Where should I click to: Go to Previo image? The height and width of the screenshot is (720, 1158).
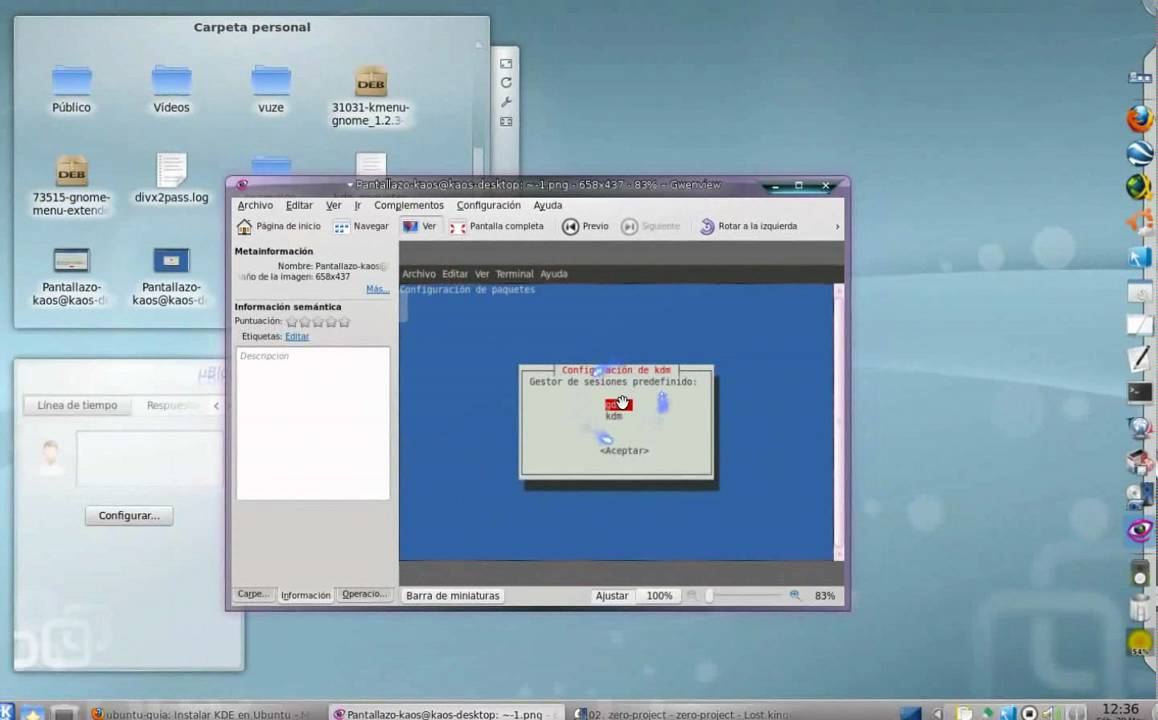pyautogui.click(x=586, y=226)
